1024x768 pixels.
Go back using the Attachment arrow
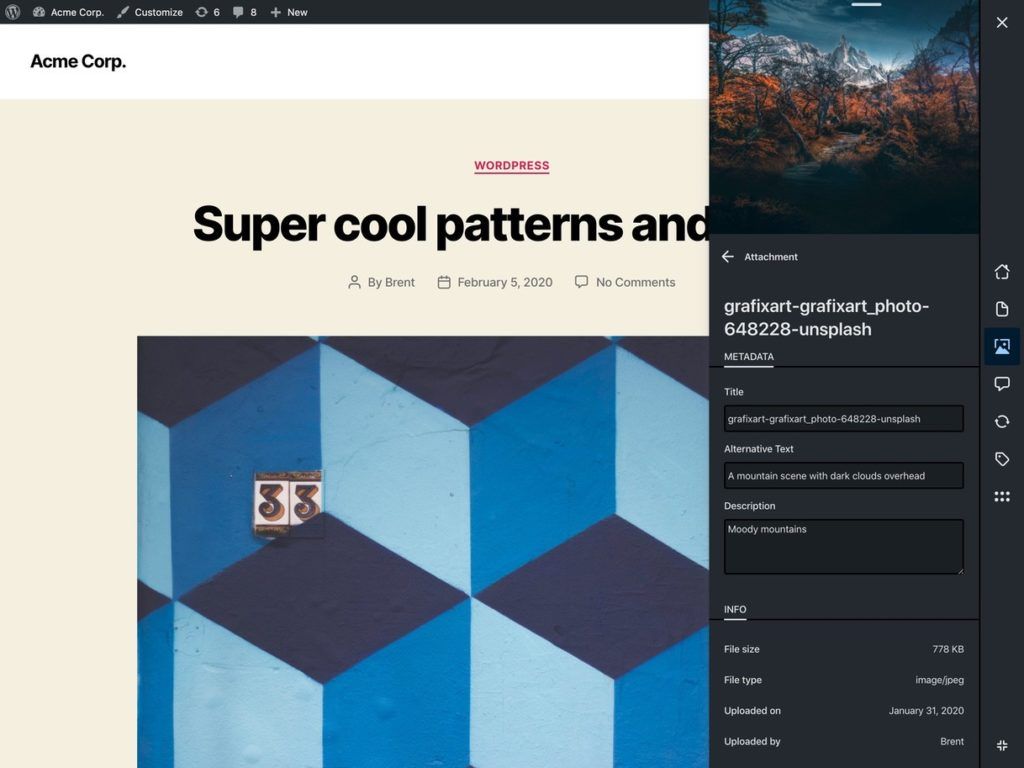pyautogui.click(x=728, y=257)
